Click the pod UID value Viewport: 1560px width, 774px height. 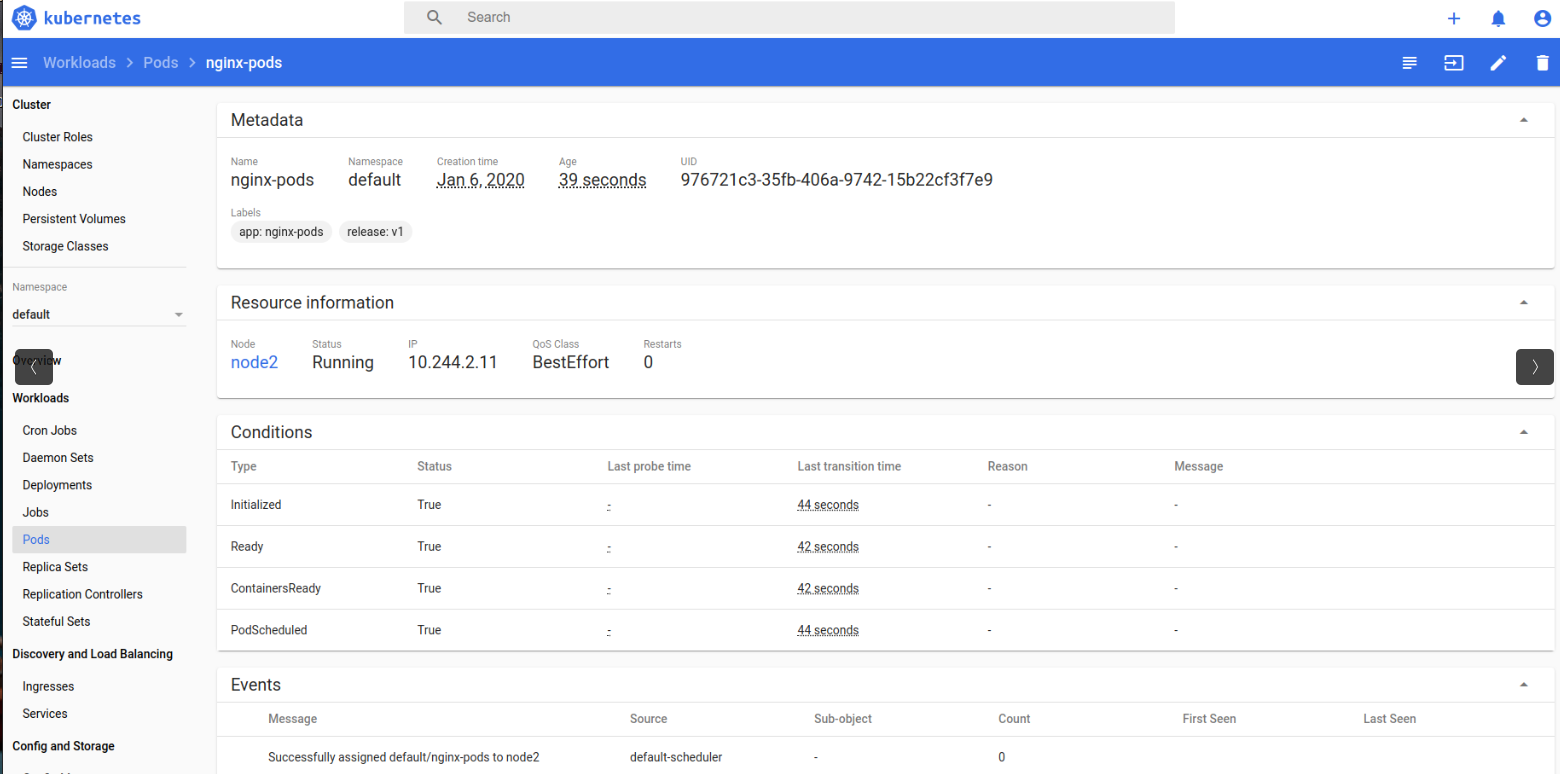(837, 180)
